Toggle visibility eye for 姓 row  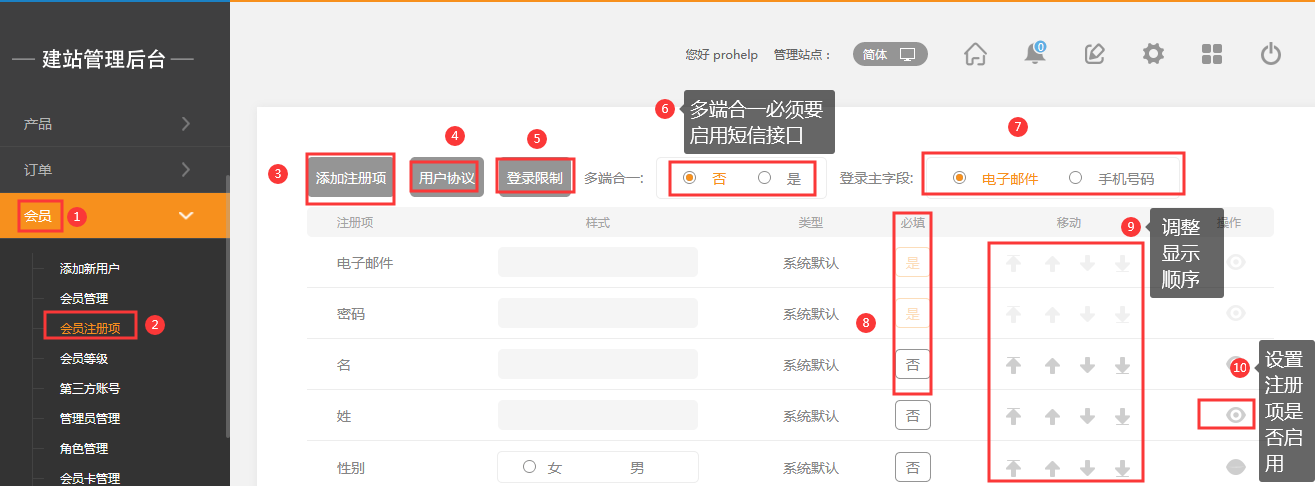coord(1236,415)
